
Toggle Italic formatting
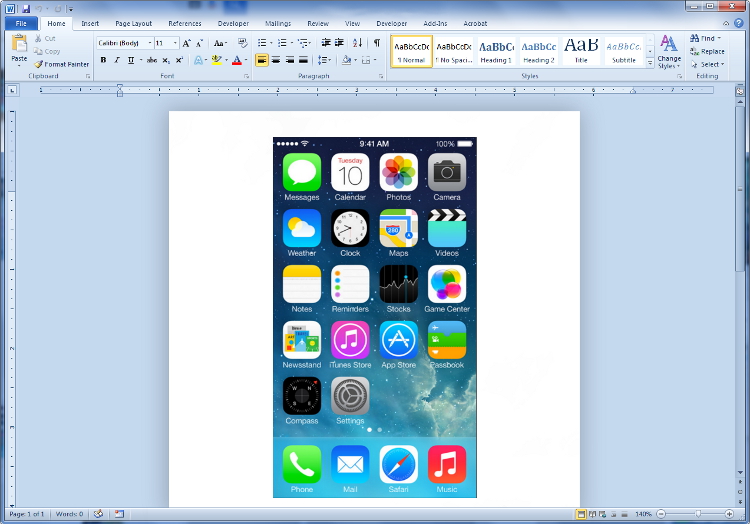coord(117,60)
